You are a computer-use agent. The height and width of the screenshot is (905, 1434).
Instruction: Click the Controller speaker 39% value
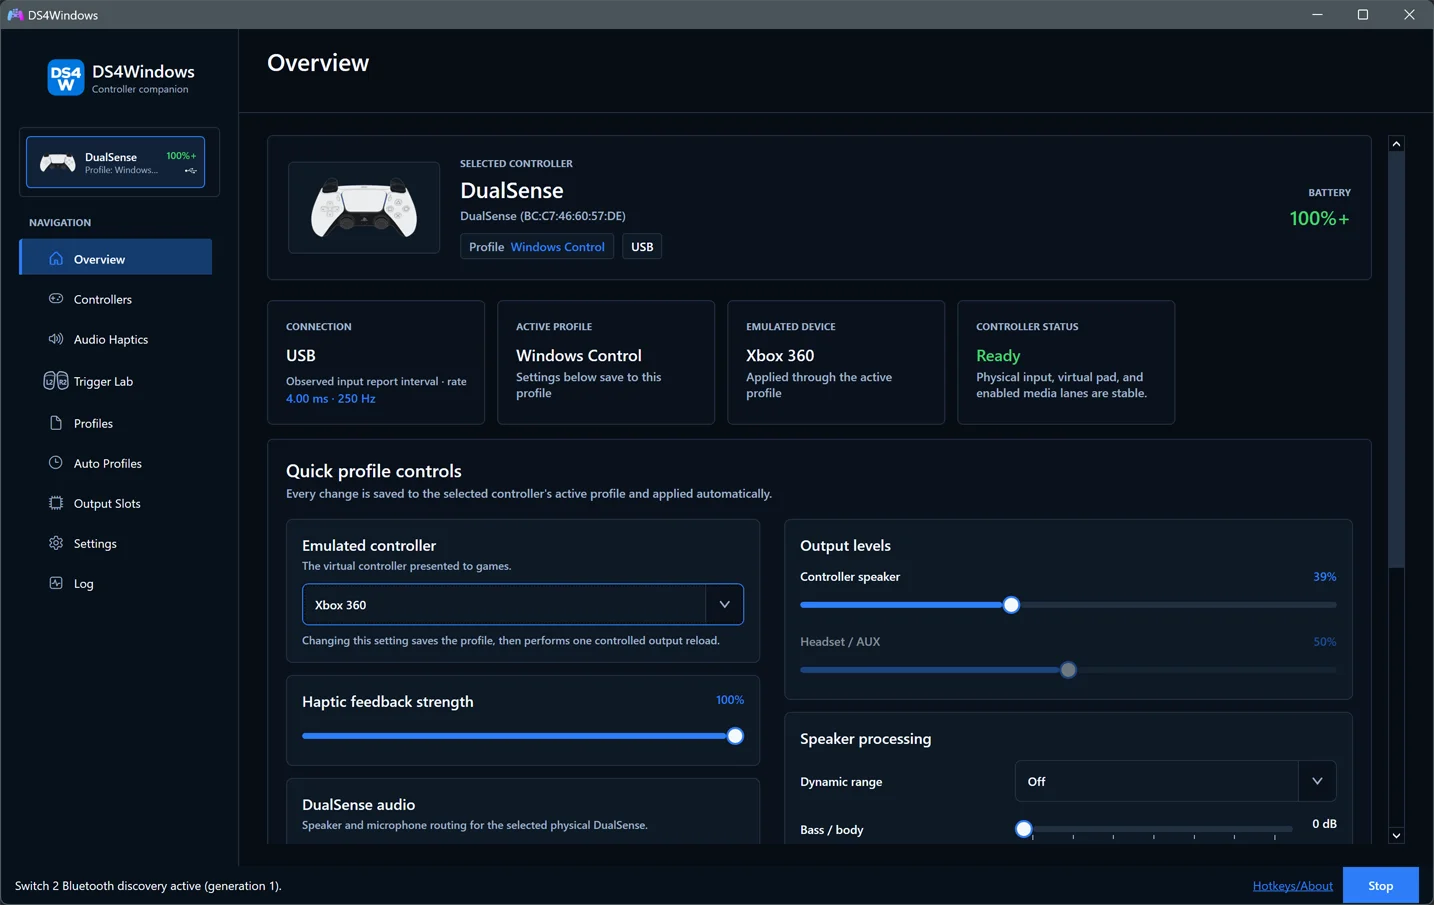[1325, 577]
